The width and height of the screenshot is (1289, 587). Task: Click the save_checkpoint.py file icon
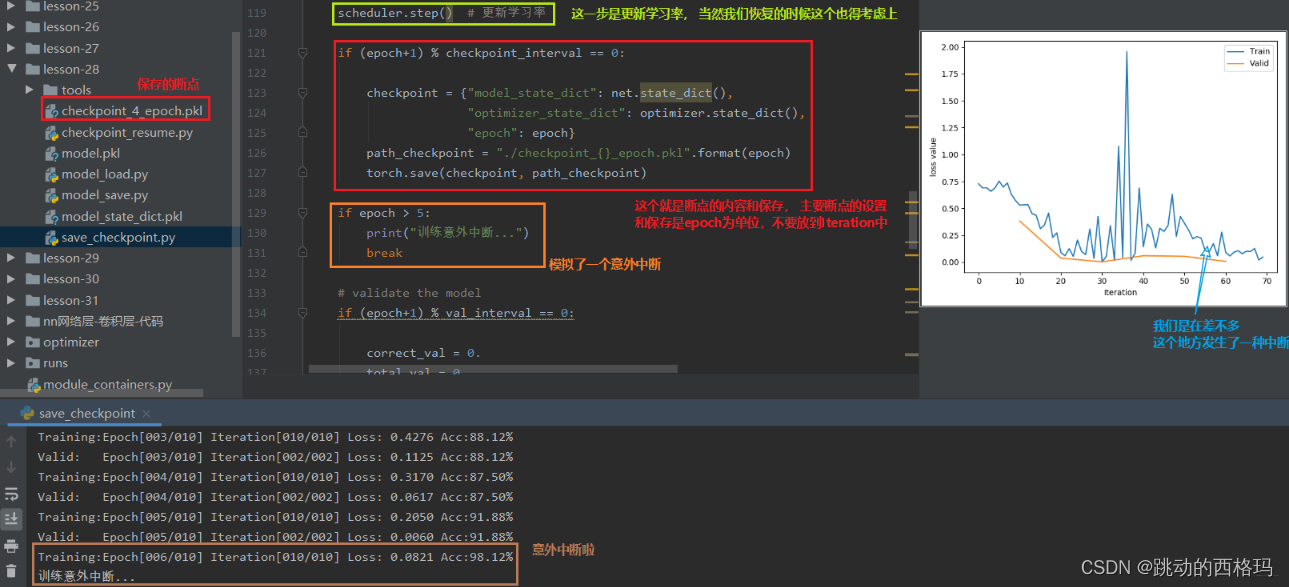click(x=52, y=237)
